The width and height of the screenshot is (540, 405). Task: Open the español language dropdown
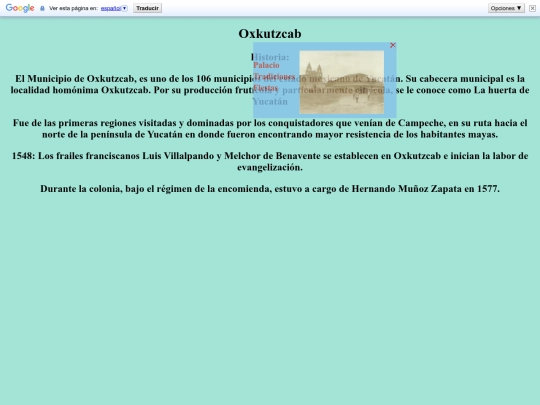point(114,8)
